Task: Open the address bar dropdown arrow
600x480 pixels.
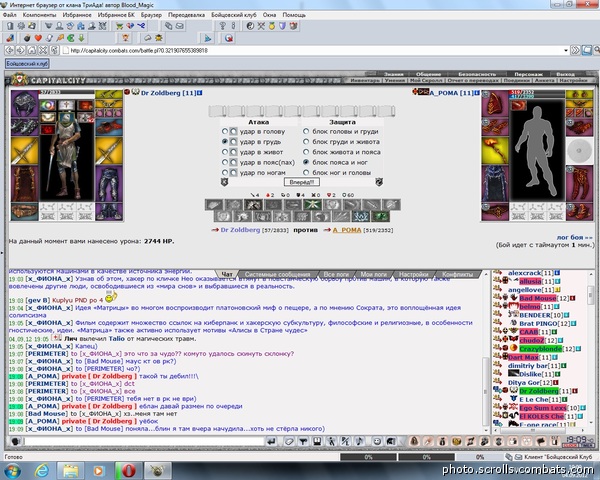Action: tap(566, 51)
